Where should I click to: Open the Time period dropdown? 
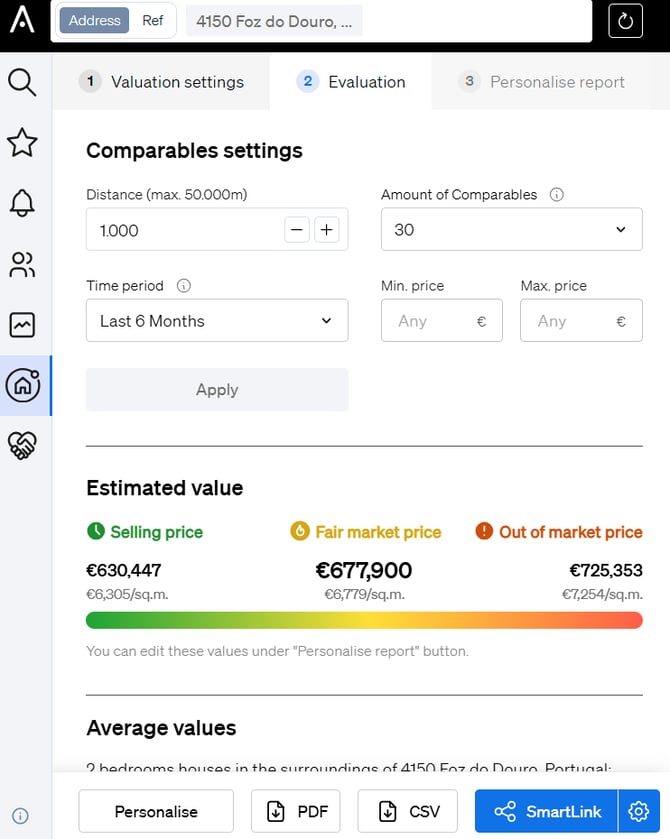(x=217, y=321)
